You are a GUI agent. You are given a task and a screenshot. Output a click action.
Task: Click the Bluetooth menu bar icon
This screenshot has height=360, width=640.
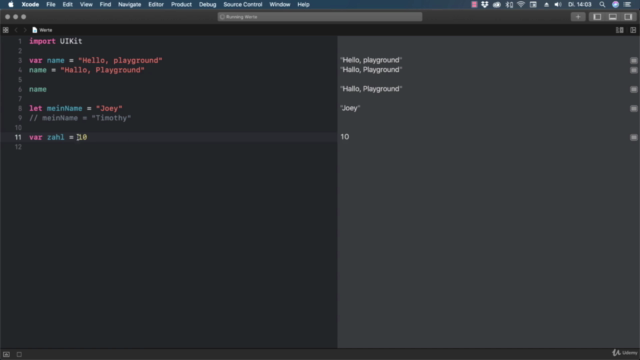(x=509, y=4)
